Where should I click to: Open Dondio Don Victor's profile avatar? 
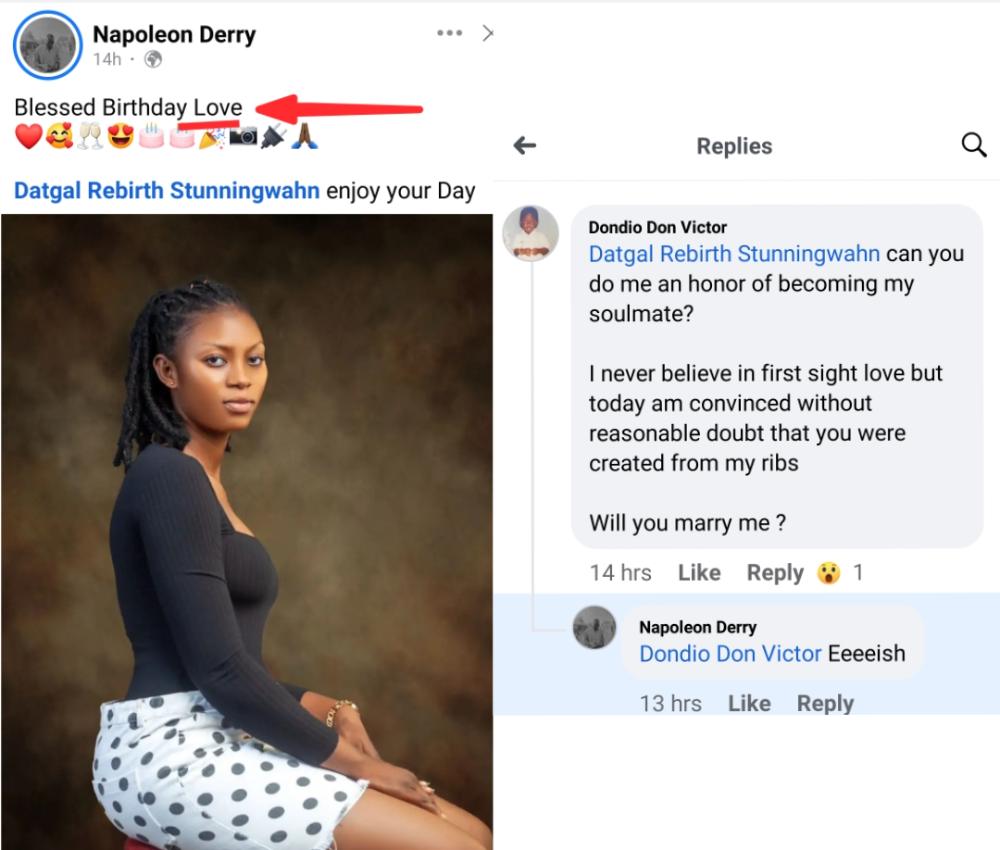530,233
